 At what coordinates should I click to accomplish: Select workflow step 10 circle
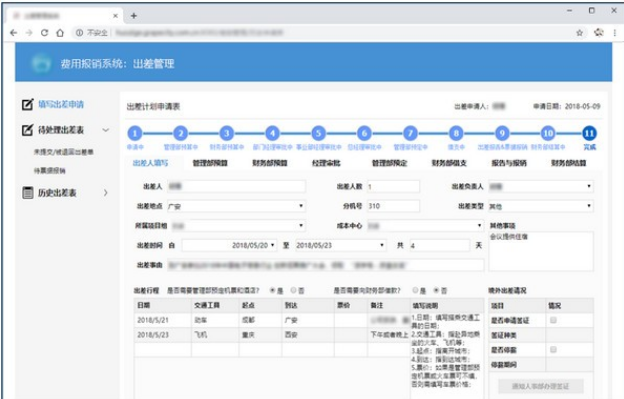click(548, 133)
